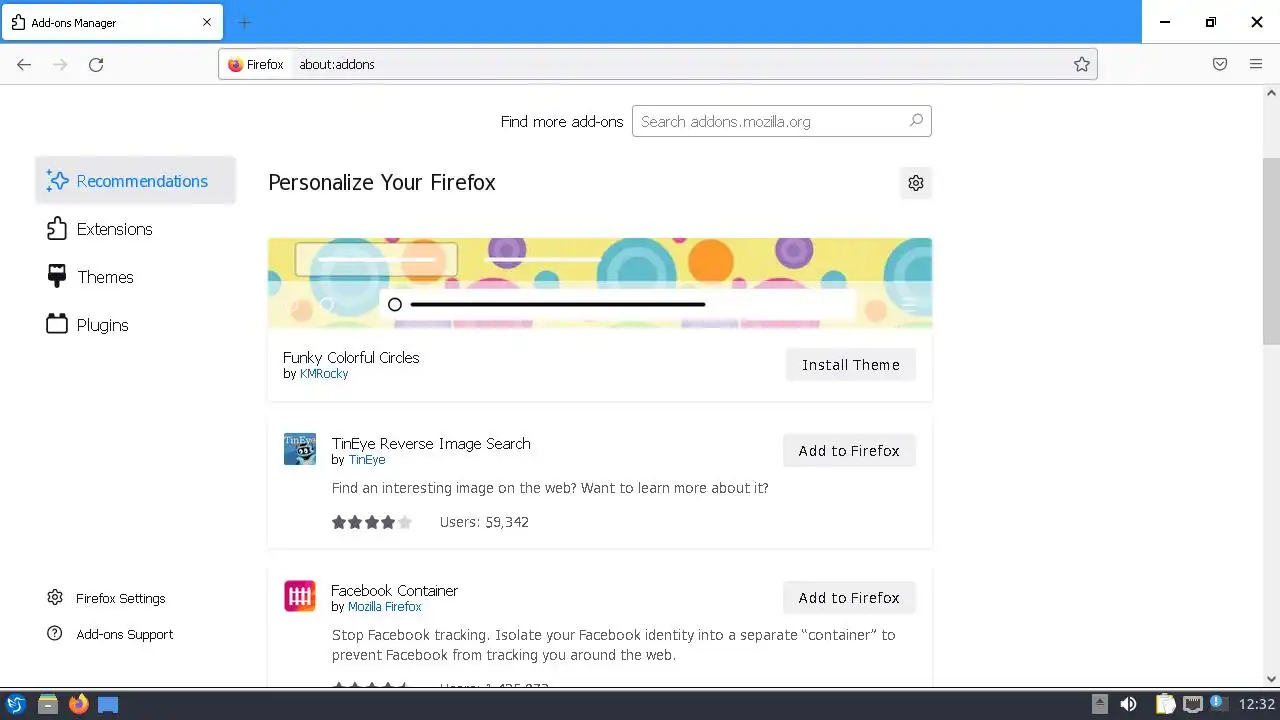This screenshot has width=1280, height=720.
Task: Install the Funky Colorful Circles theme
Action: [x=851, y=365]
